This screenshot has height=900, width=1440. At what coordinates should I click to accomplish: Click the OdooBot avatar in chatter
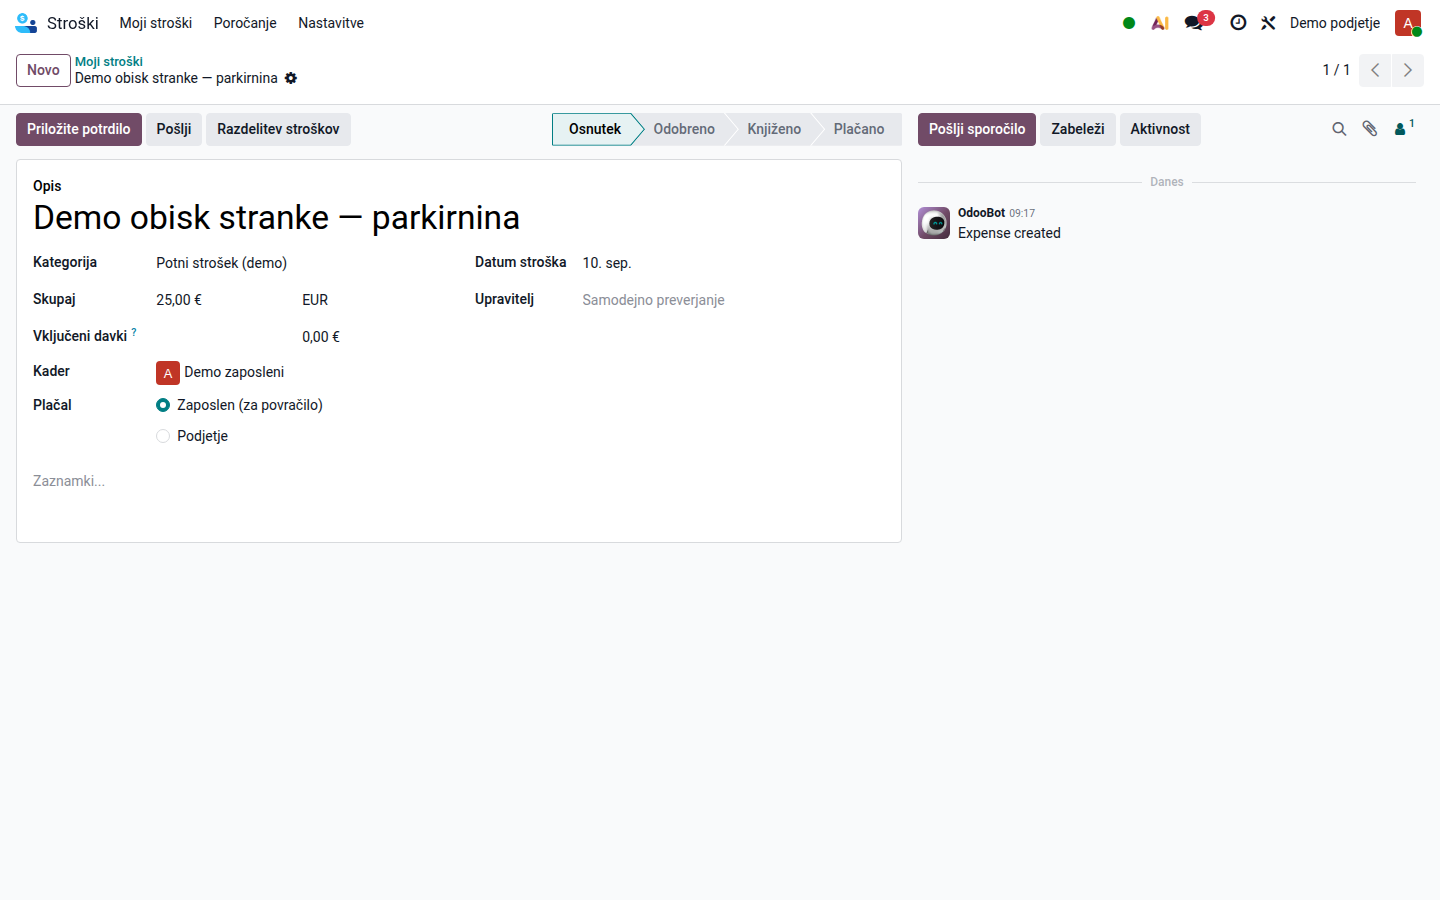pos(934,223)
